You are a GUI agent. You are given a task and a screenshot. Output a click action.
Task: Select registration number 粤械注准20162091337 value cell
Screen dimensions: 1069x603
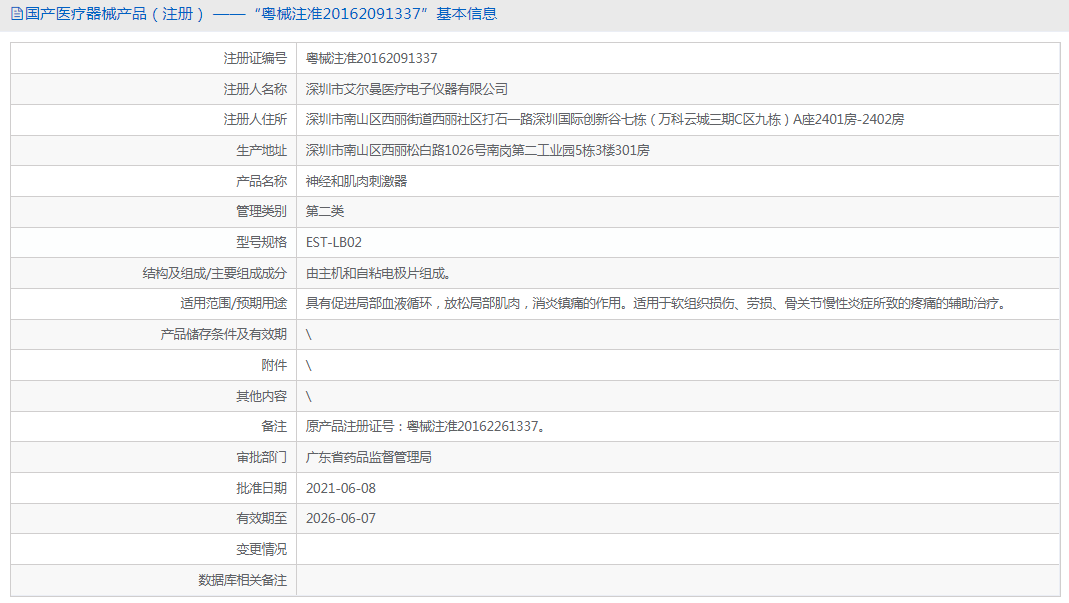678,59
